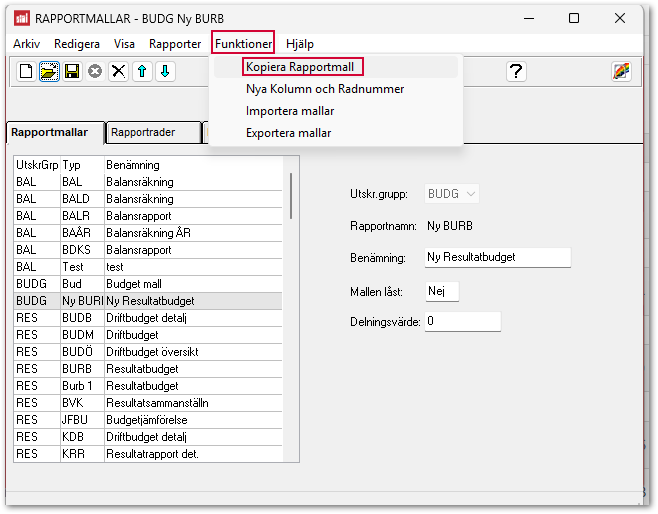The width and height of the screenshot is (658, 514).
Task: Switch to the Rapportrader tab
Action: point(154,133)
